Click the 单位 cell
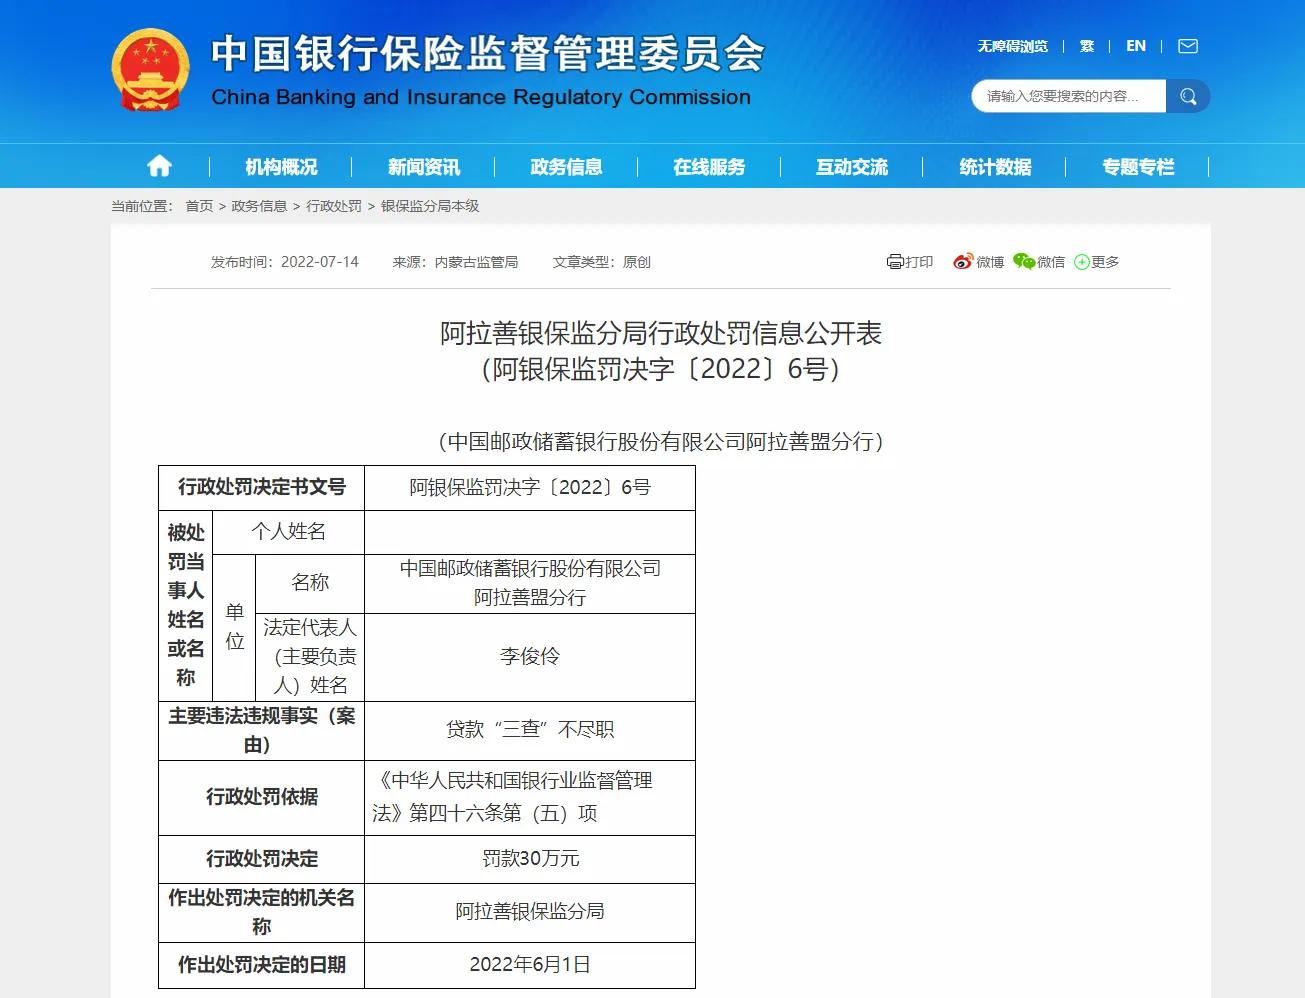This screenshot has height=998, width=1305. tap(235, 627)
